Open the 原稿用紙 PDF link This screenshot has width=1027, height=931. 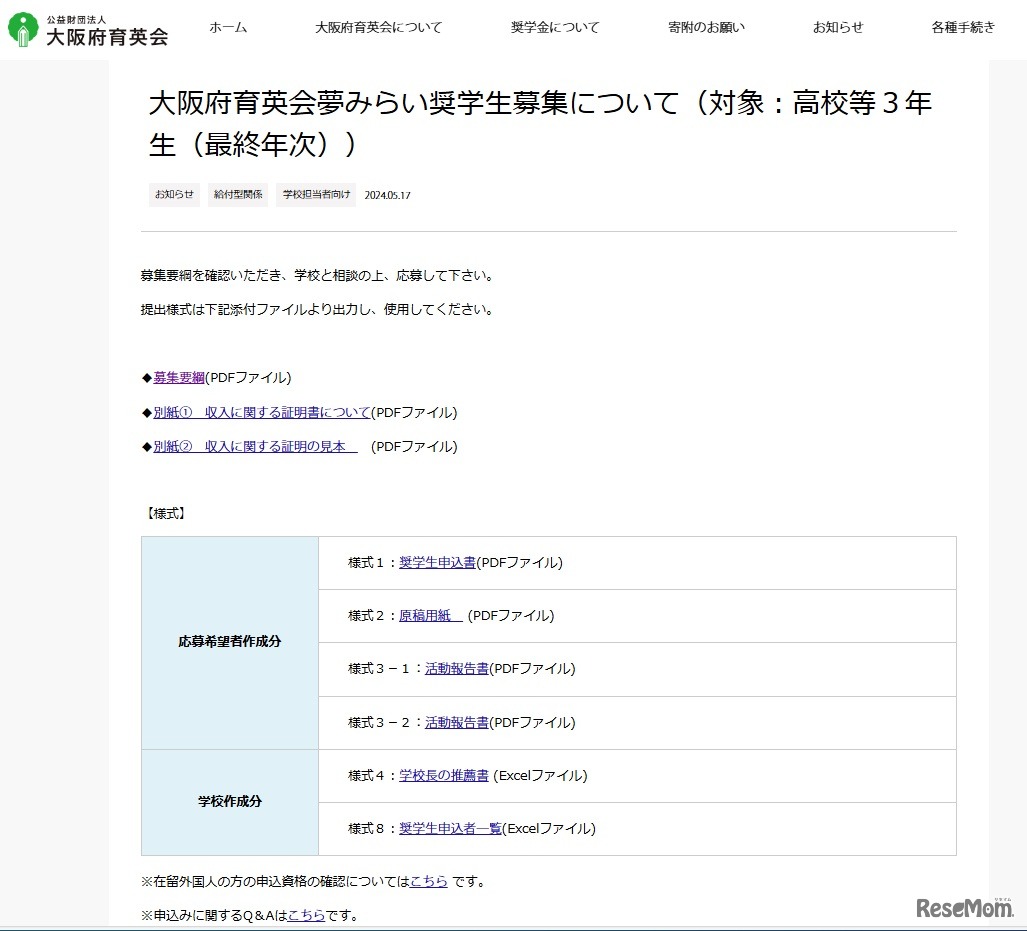(430, 616)
